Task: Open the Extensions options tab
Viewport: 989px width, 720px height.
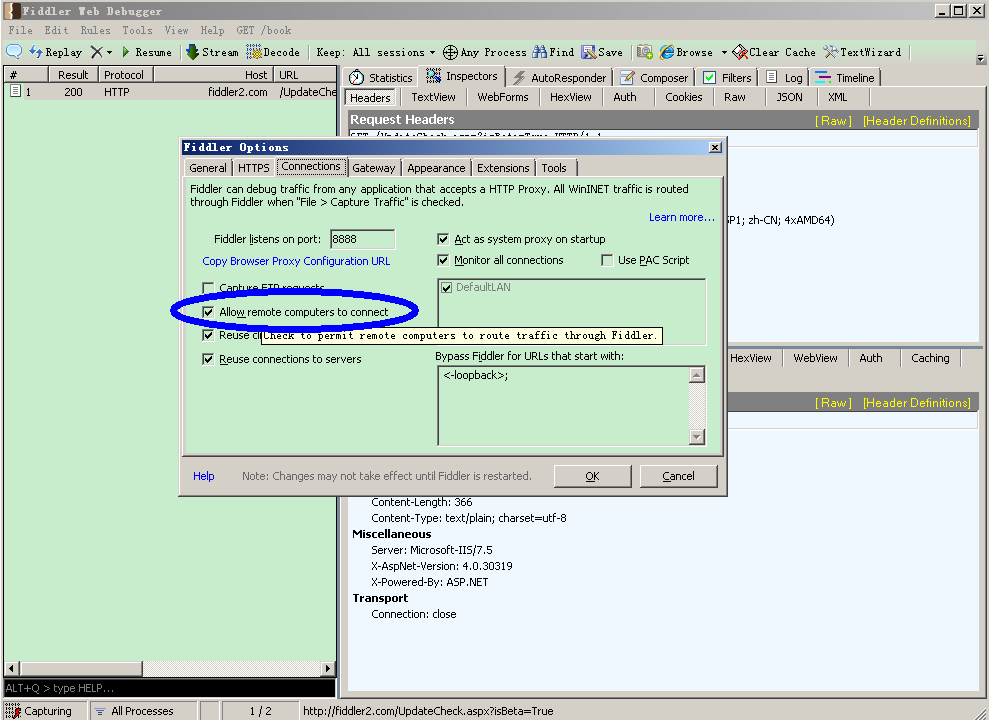Action: (x=503, y=168)
